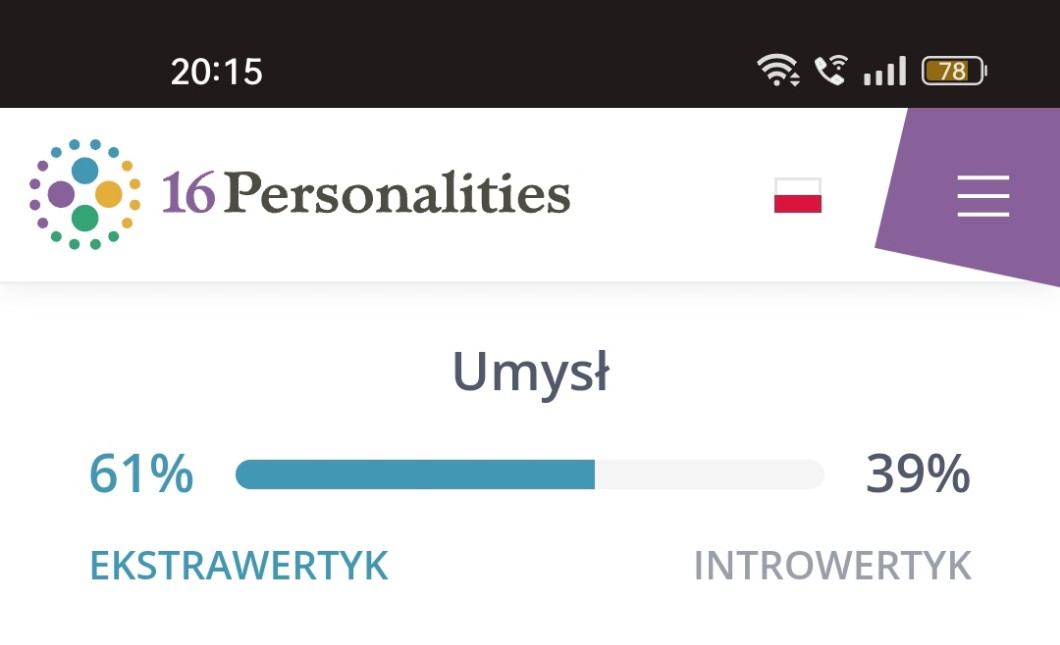The height and width of the screenshot is (645, 1060).
Task: Click the 16Personalities colorful dots logo
Action: [x=85, y=194]
